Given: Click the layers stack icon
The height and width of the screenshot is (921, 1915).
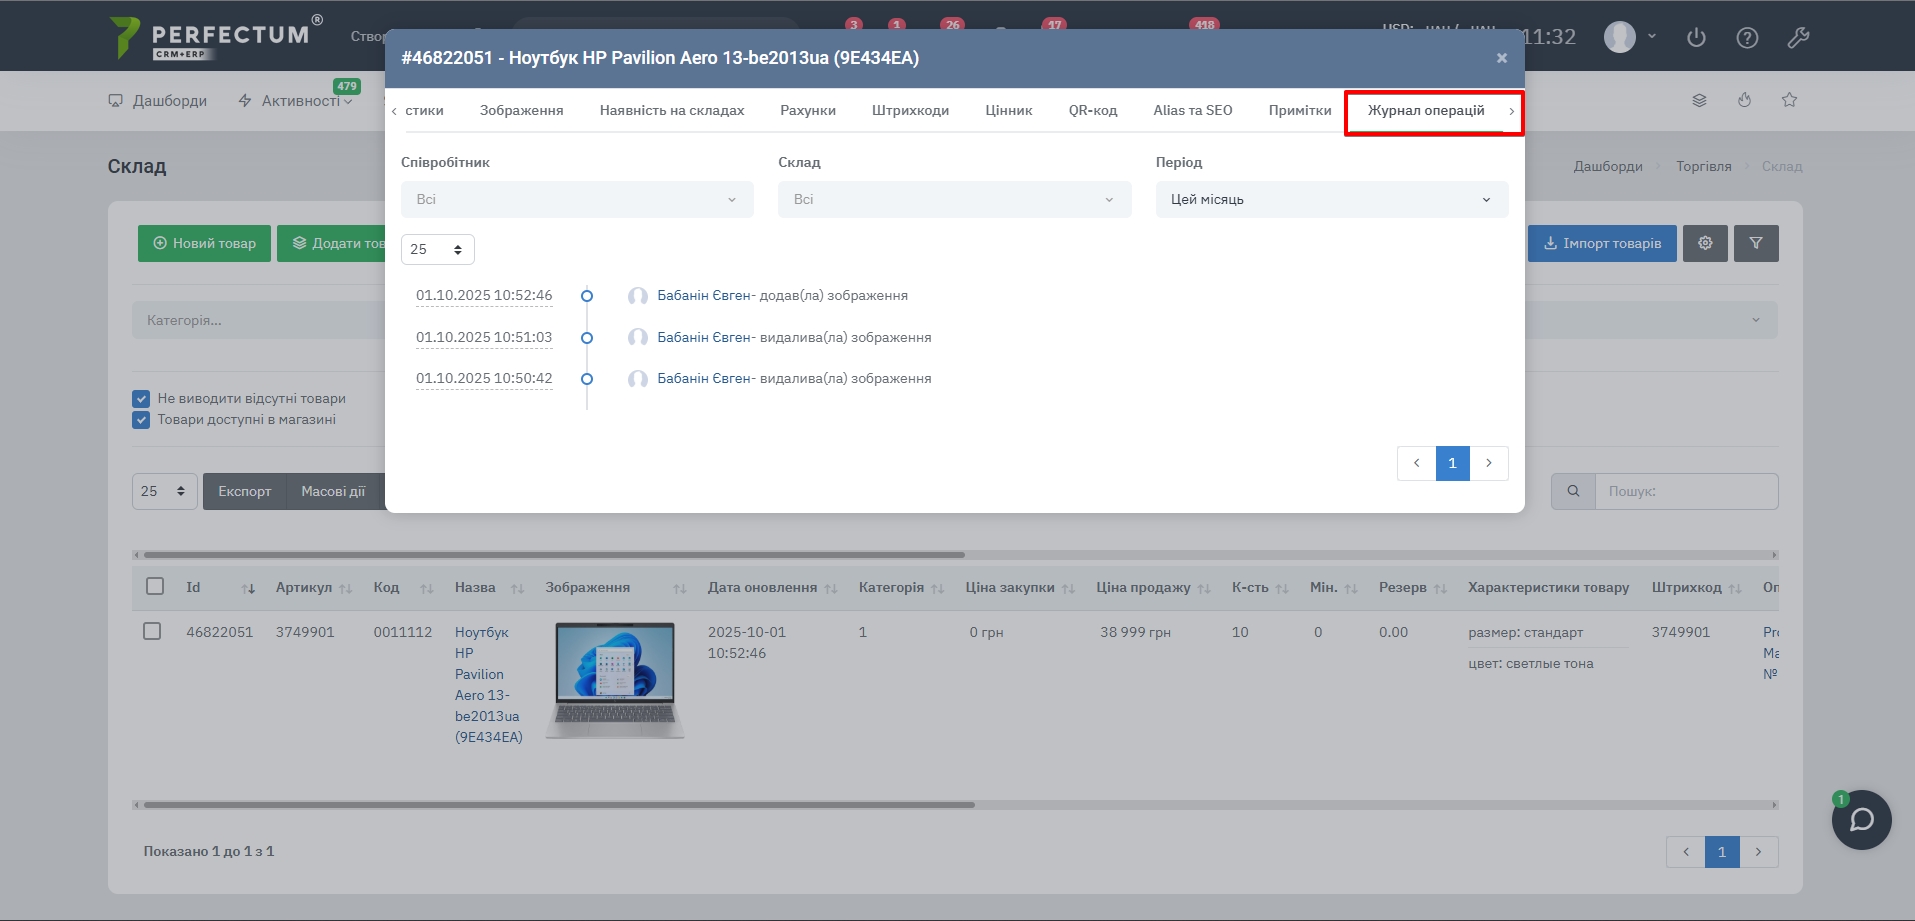Looking at the screenshot, I should point(1699,100).
